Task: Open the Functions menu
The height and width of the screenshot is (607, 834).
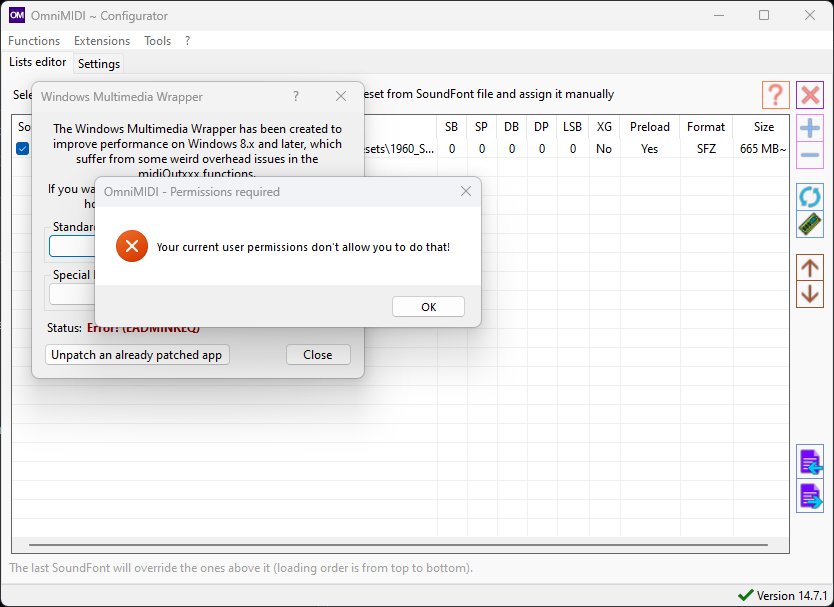Action: pos(33,41)
